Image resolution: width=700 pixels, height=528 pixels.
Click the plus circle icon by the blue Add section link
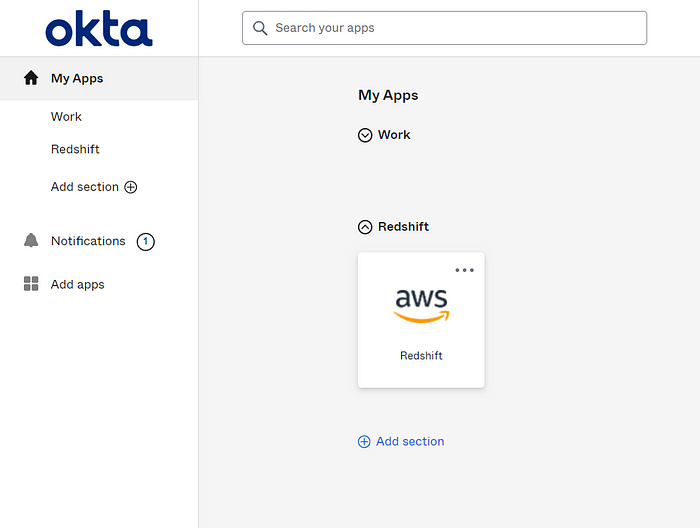pyautogui.click(x=364, y=441)
